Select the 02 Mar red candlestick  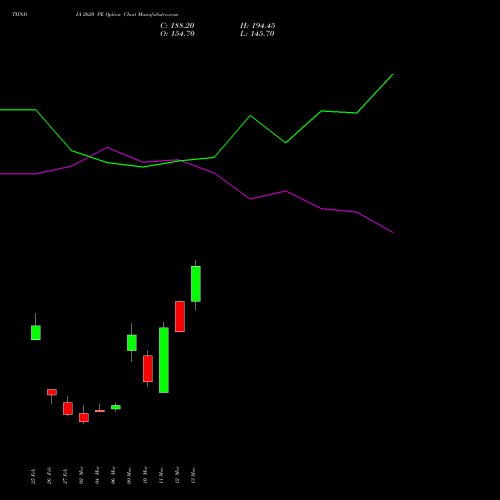(x=84, y=417)
